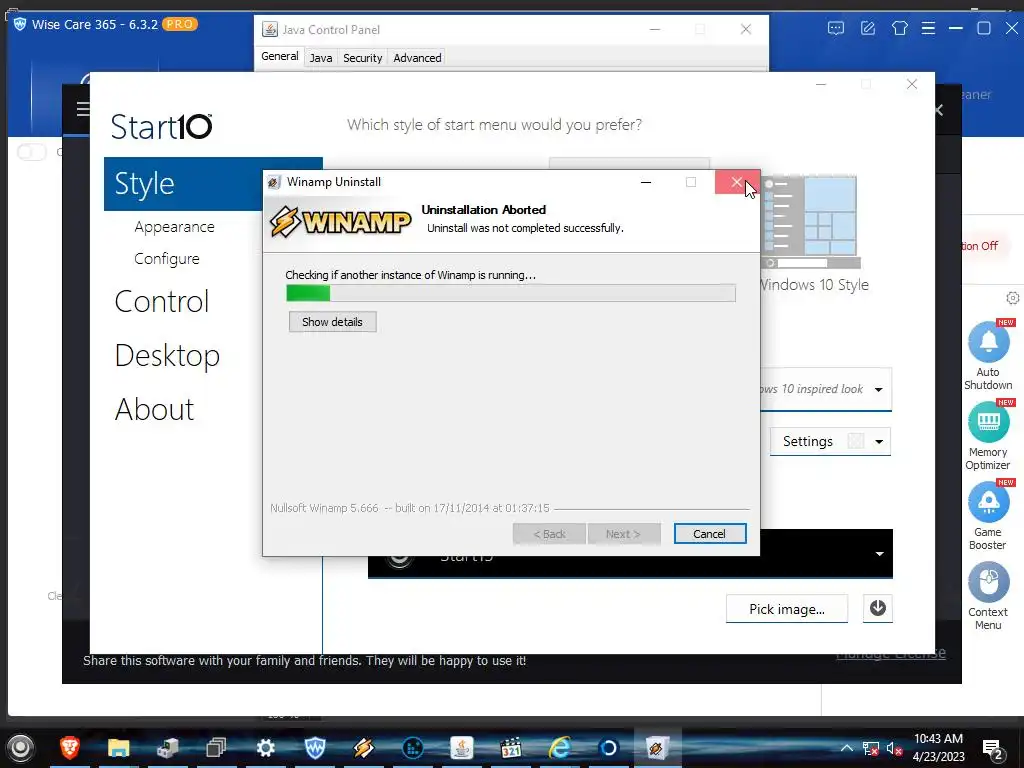Toggle the switch at Wise Care left edge

(31, 152)
